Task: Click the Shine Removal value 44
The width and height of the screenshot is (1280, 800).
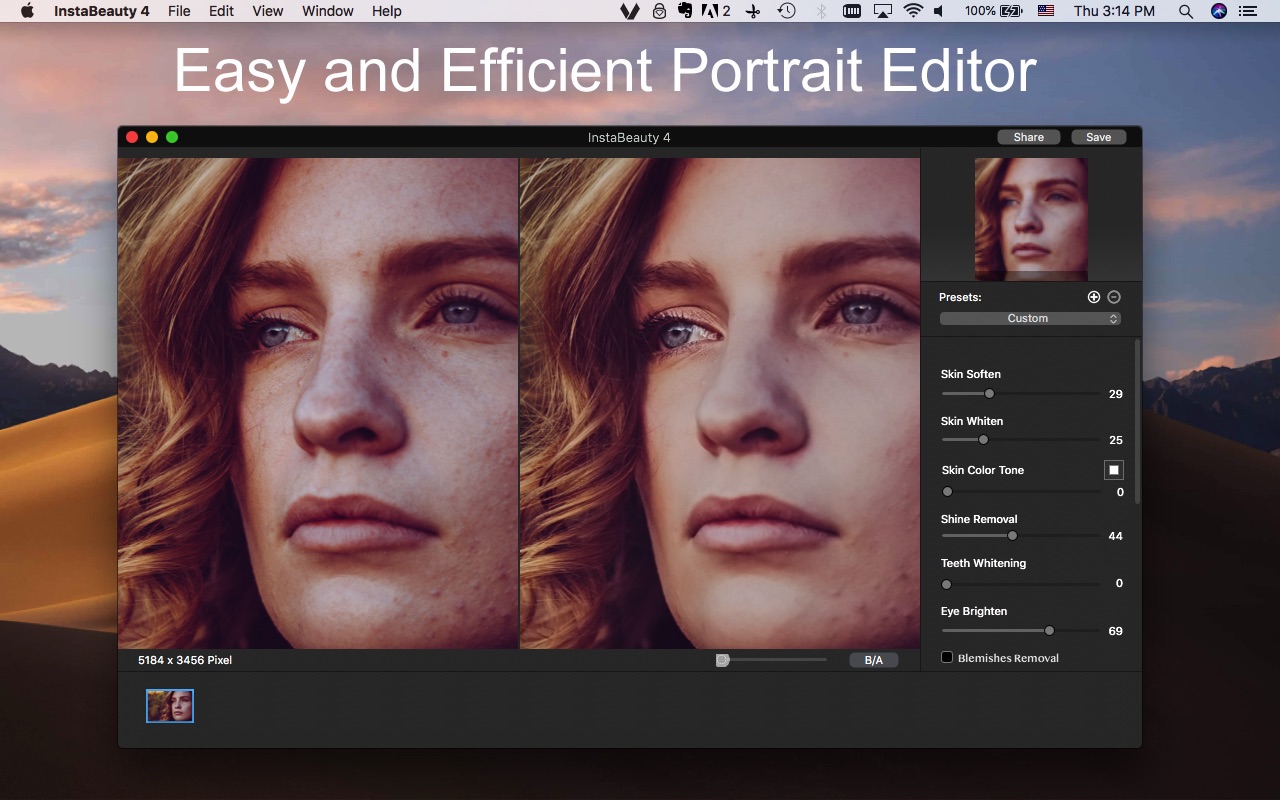Action: [1116, 536]
